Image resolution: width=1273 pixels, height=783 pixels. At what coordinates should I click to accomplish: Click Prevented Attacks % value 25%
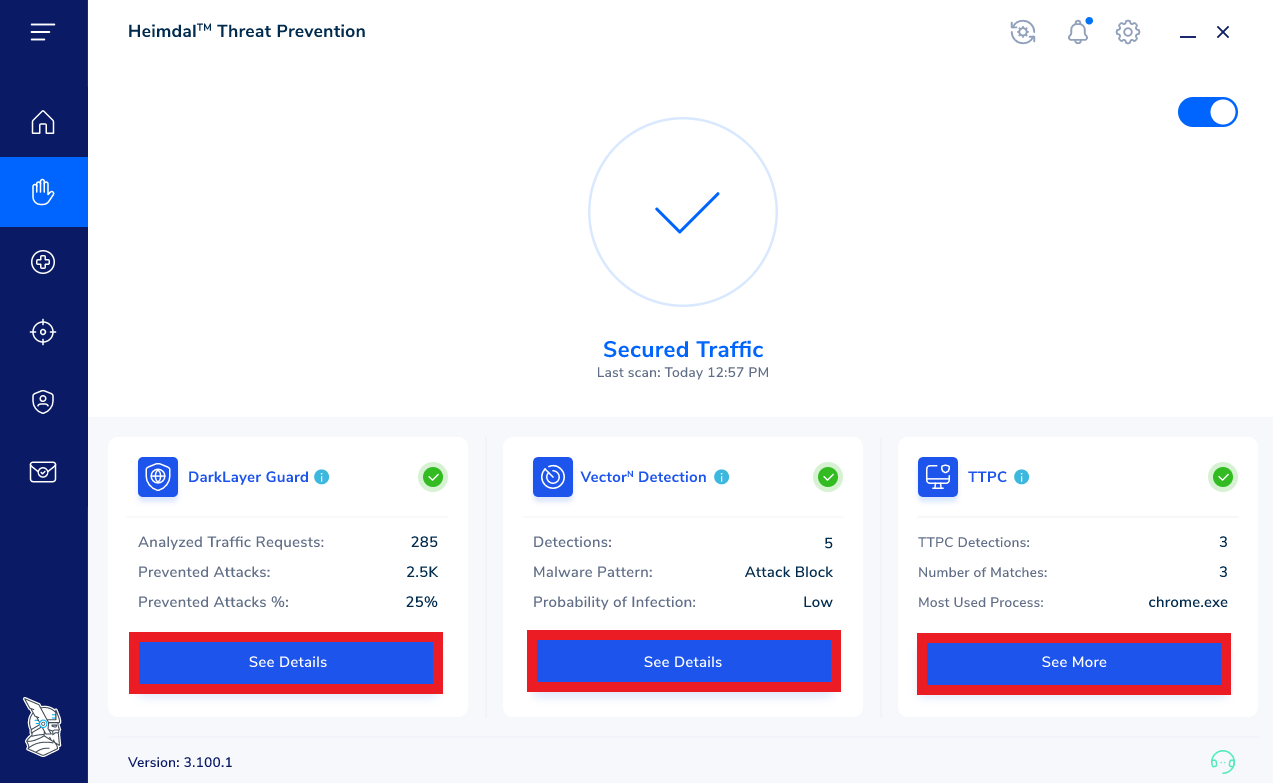pos(422,602)
